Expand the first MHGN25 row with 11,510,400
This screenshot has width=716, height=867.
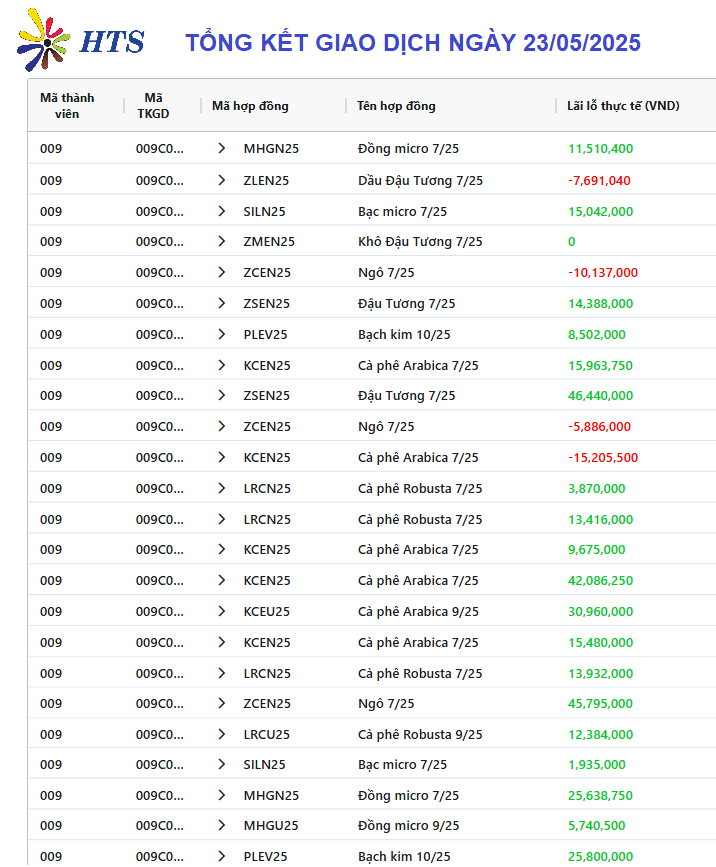(x=222, y=148)
